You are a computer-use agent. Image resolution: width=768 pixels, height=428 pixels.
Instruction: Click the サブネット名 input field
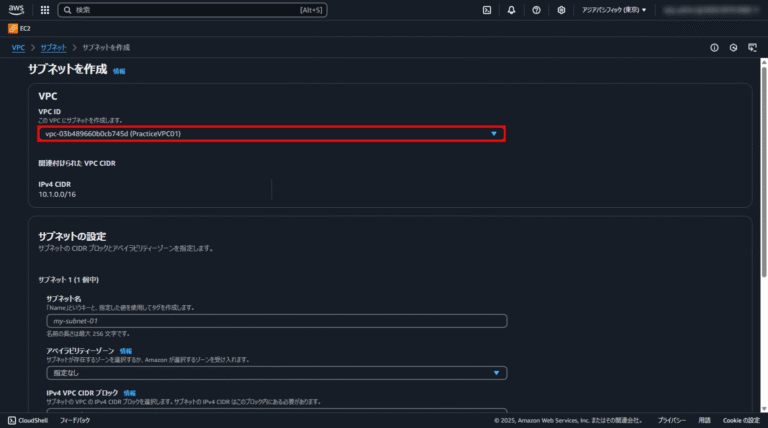(276, 321)
